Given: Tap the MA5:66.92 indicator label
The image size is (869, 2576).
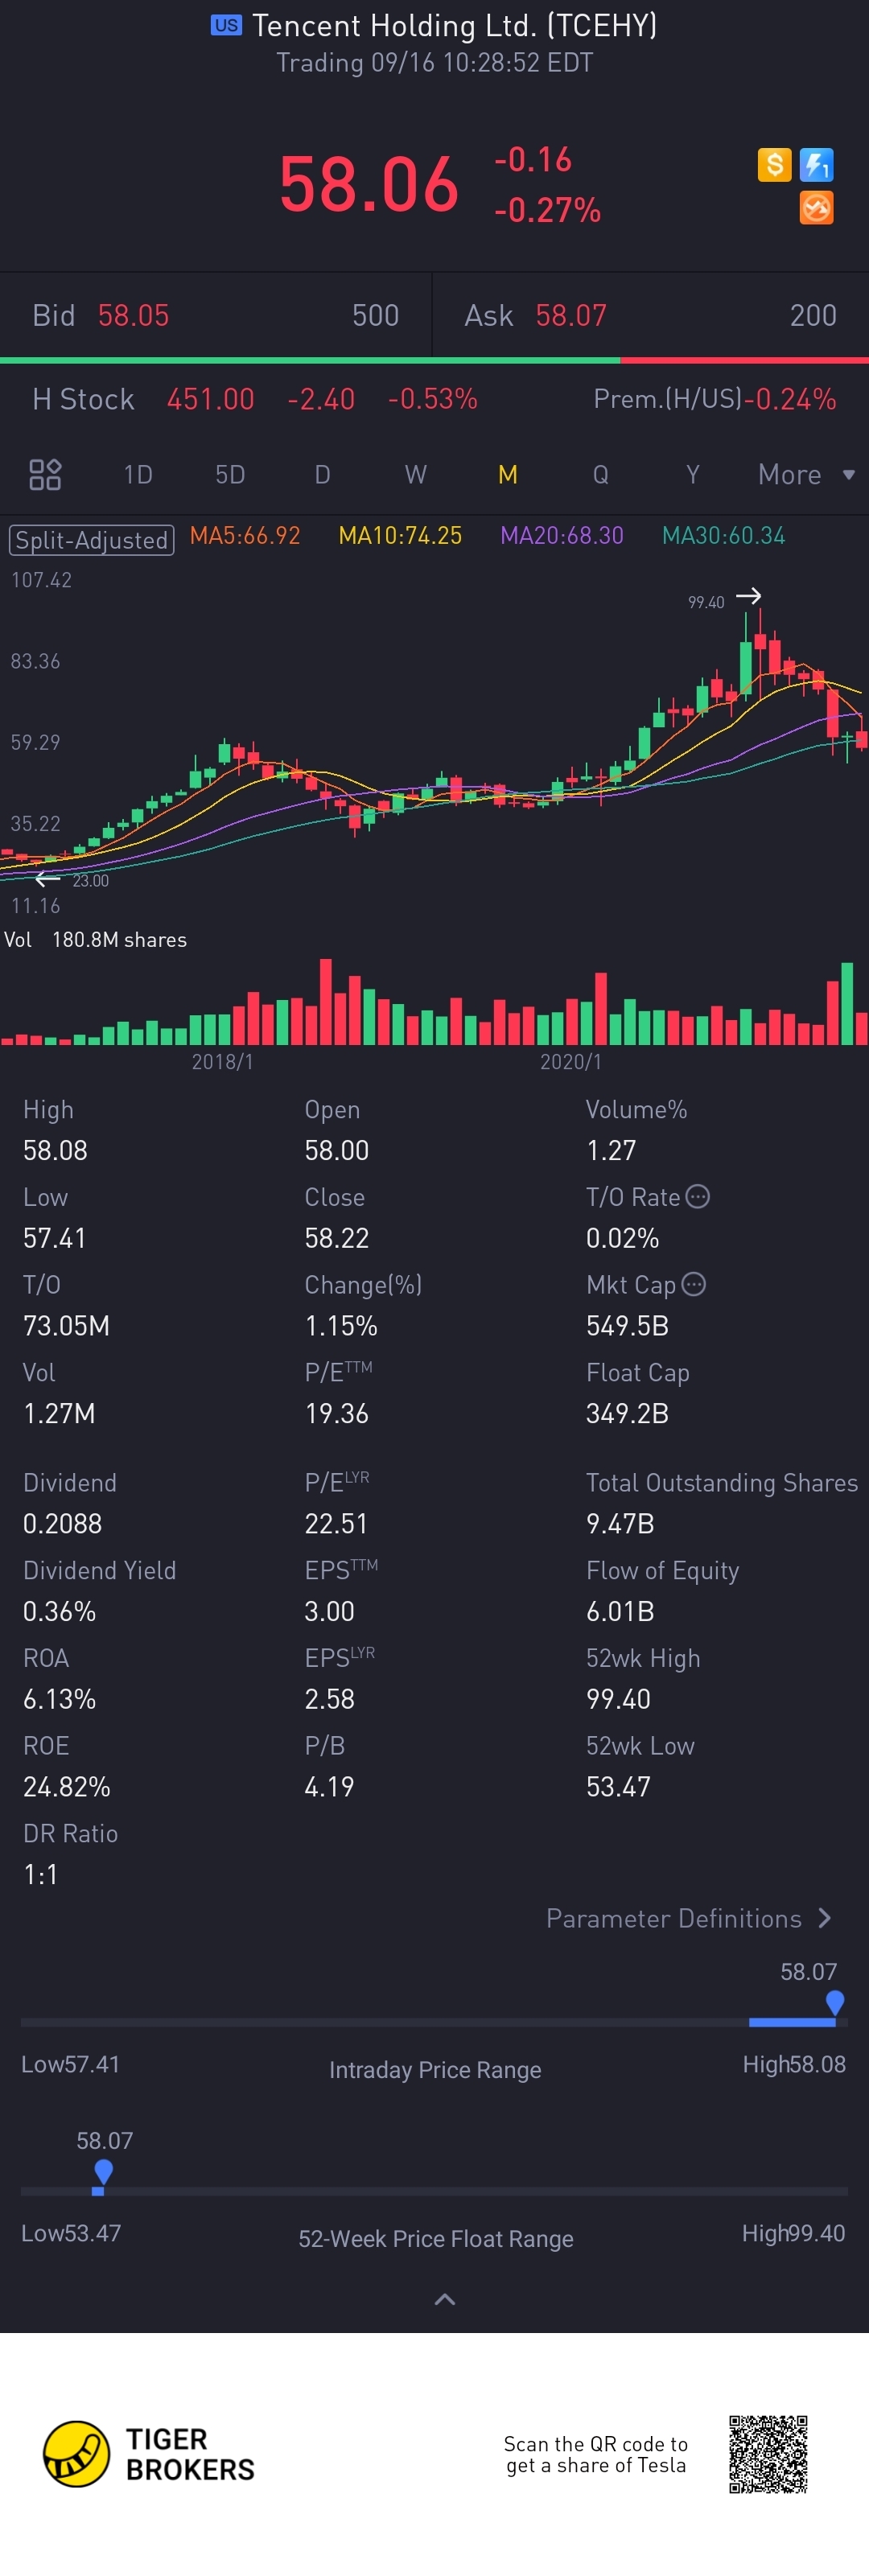Looking at the screenshot, I should pos(245,535).
